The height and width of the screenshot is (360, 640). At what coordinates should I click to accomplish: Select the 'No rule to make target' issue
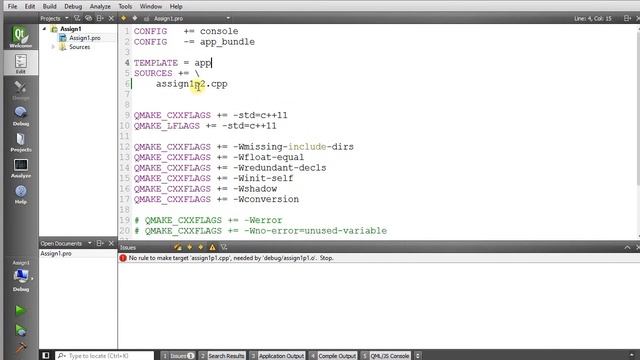(x=379, y=258)
